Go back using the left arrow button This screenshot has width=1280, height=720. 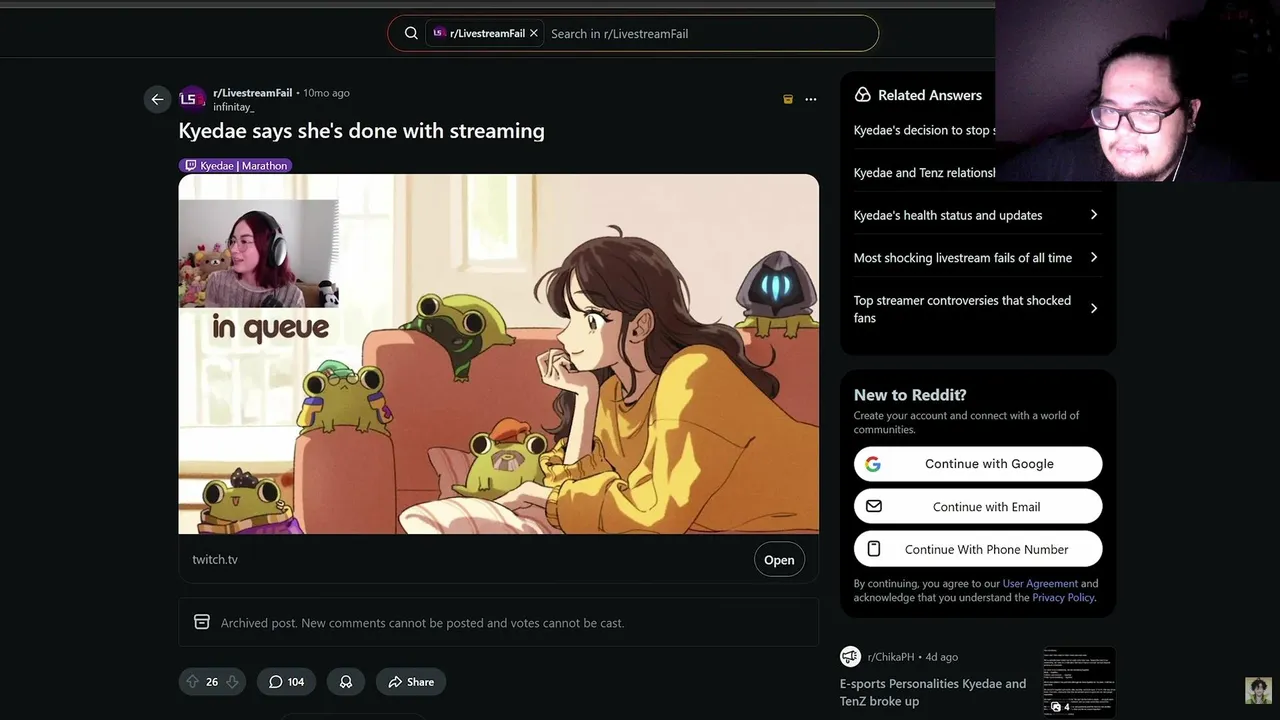(157, 99)
